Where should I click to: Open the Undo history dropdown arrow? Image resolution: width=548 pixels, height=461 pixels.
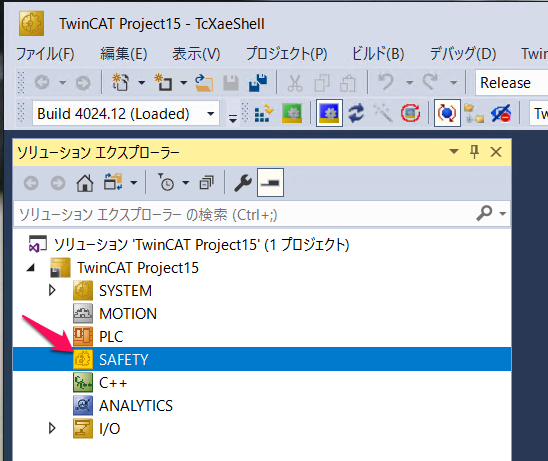pos(409,83)
